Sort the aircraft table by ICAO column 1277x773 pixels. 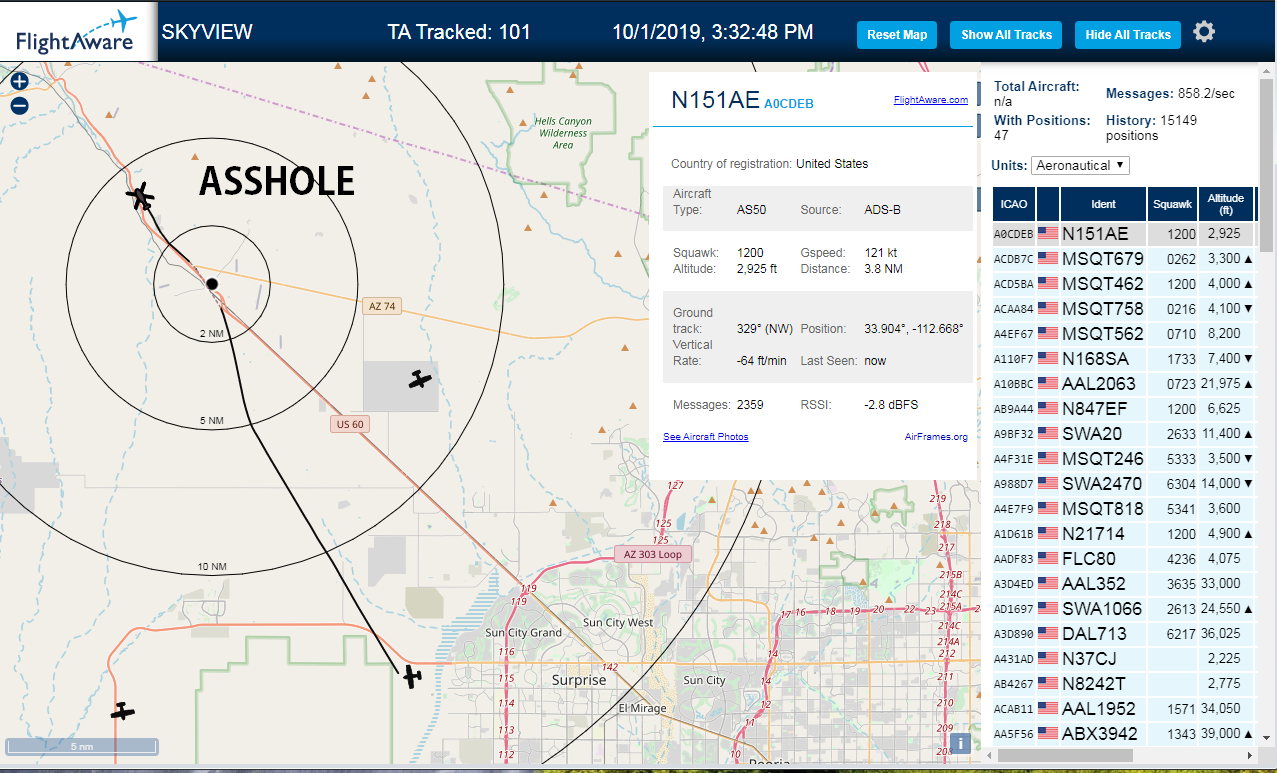pyautogui.click(x=1014, y=204)
